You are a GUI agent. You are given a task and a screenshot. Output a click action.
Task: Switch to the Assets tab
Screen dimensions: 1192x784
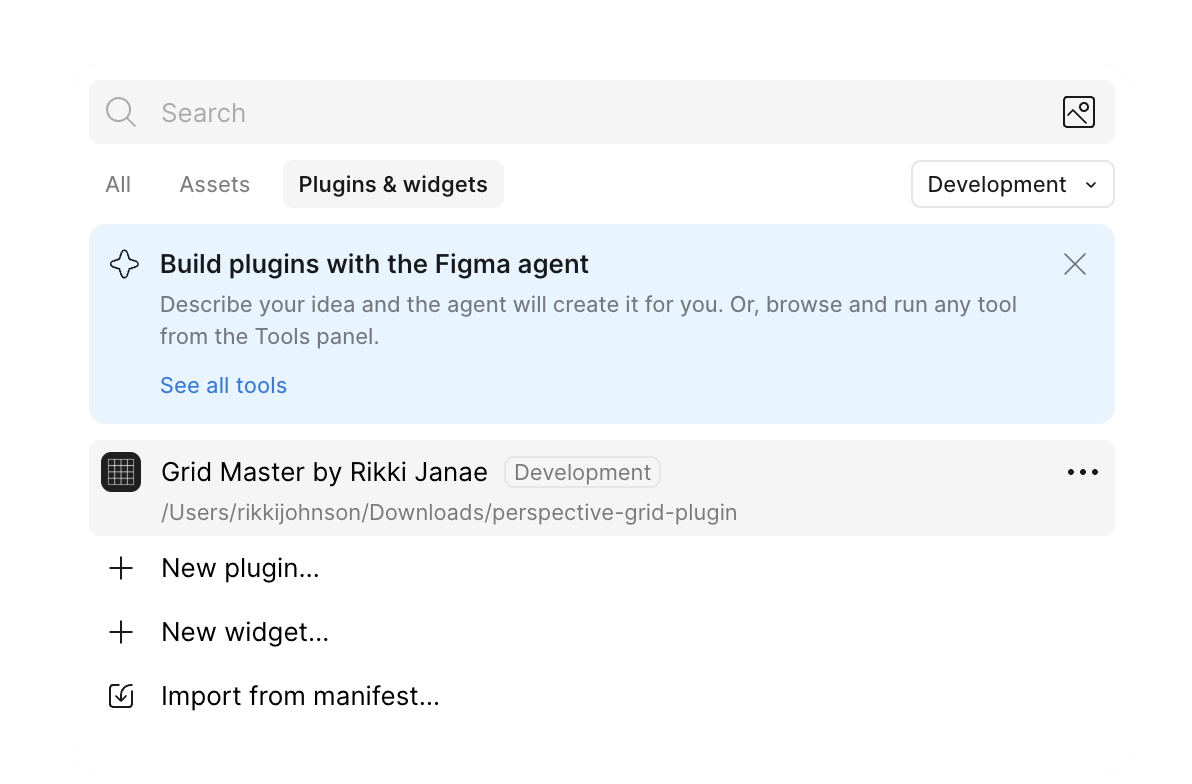coord(214,184)
